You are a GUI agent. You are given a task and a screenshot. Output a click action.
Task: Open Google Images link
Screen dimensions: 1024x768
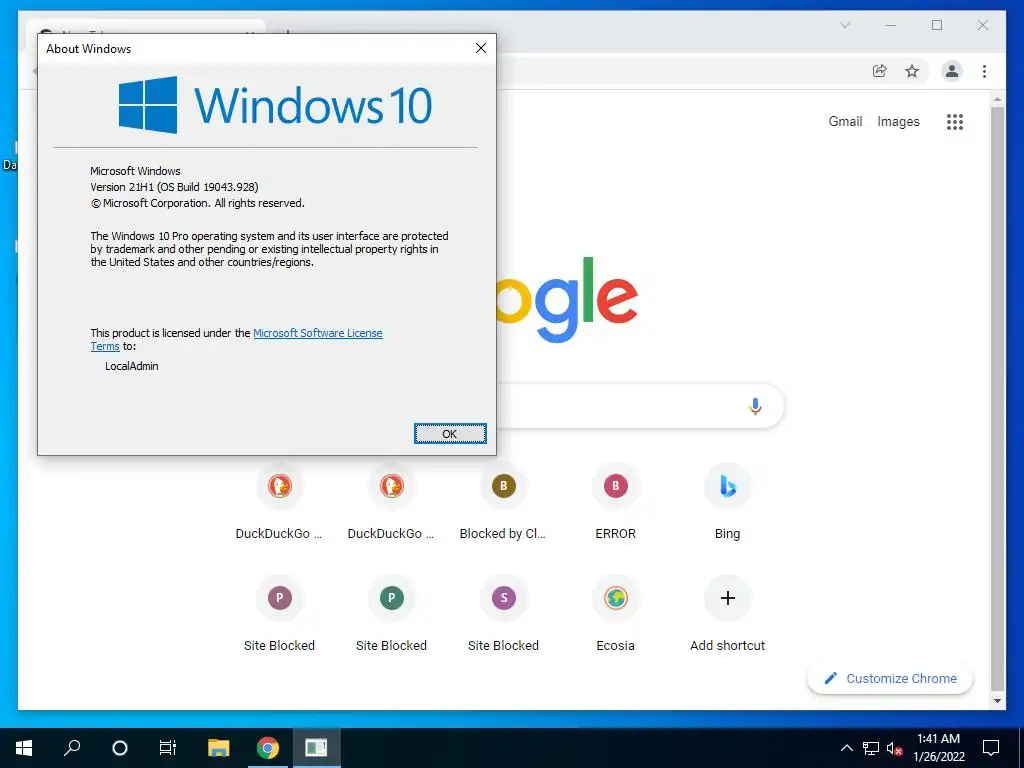(x=898, y=121)
